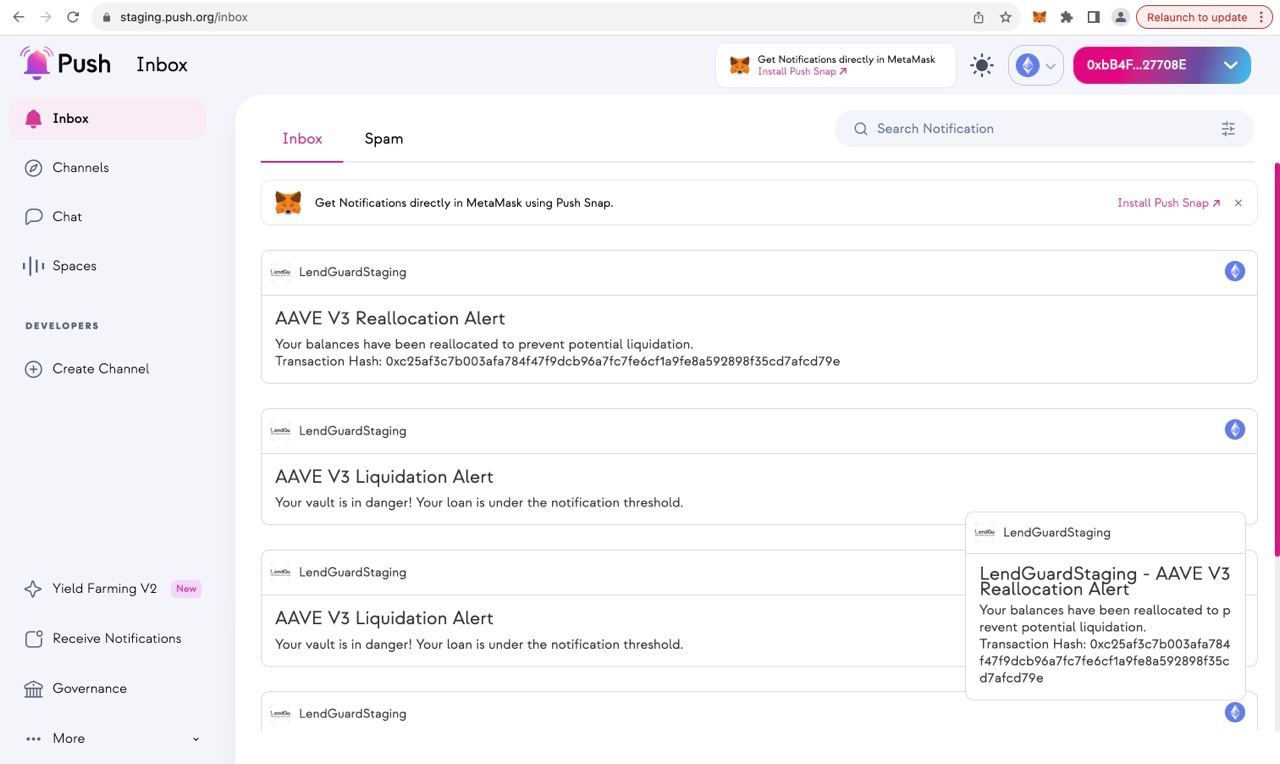Click the browser share icon
This screenshot has width=1280, height=764.
(978, 17)
